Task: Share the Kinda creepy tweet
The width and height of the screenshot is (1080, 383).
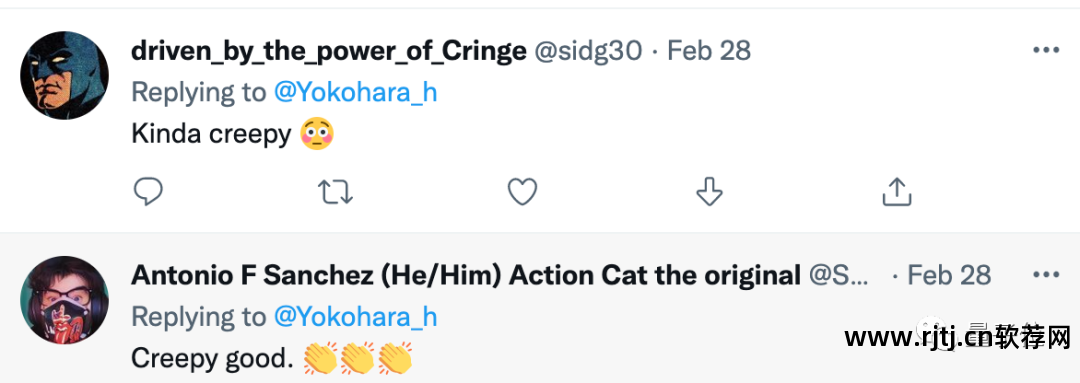Action: click(897, 192)
